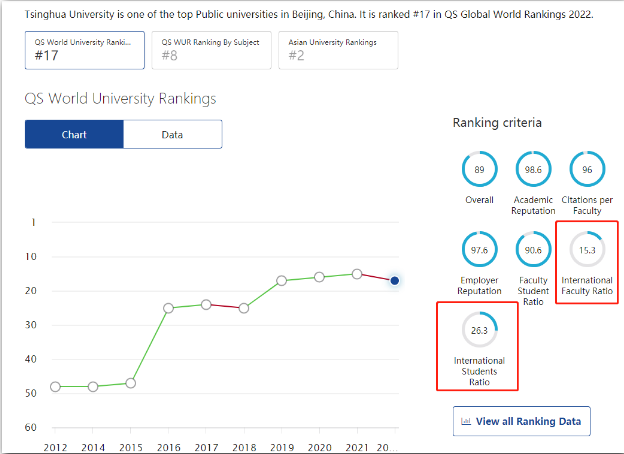Select the Chart tab
Screen dimensions: 624x454
(74, 134)
